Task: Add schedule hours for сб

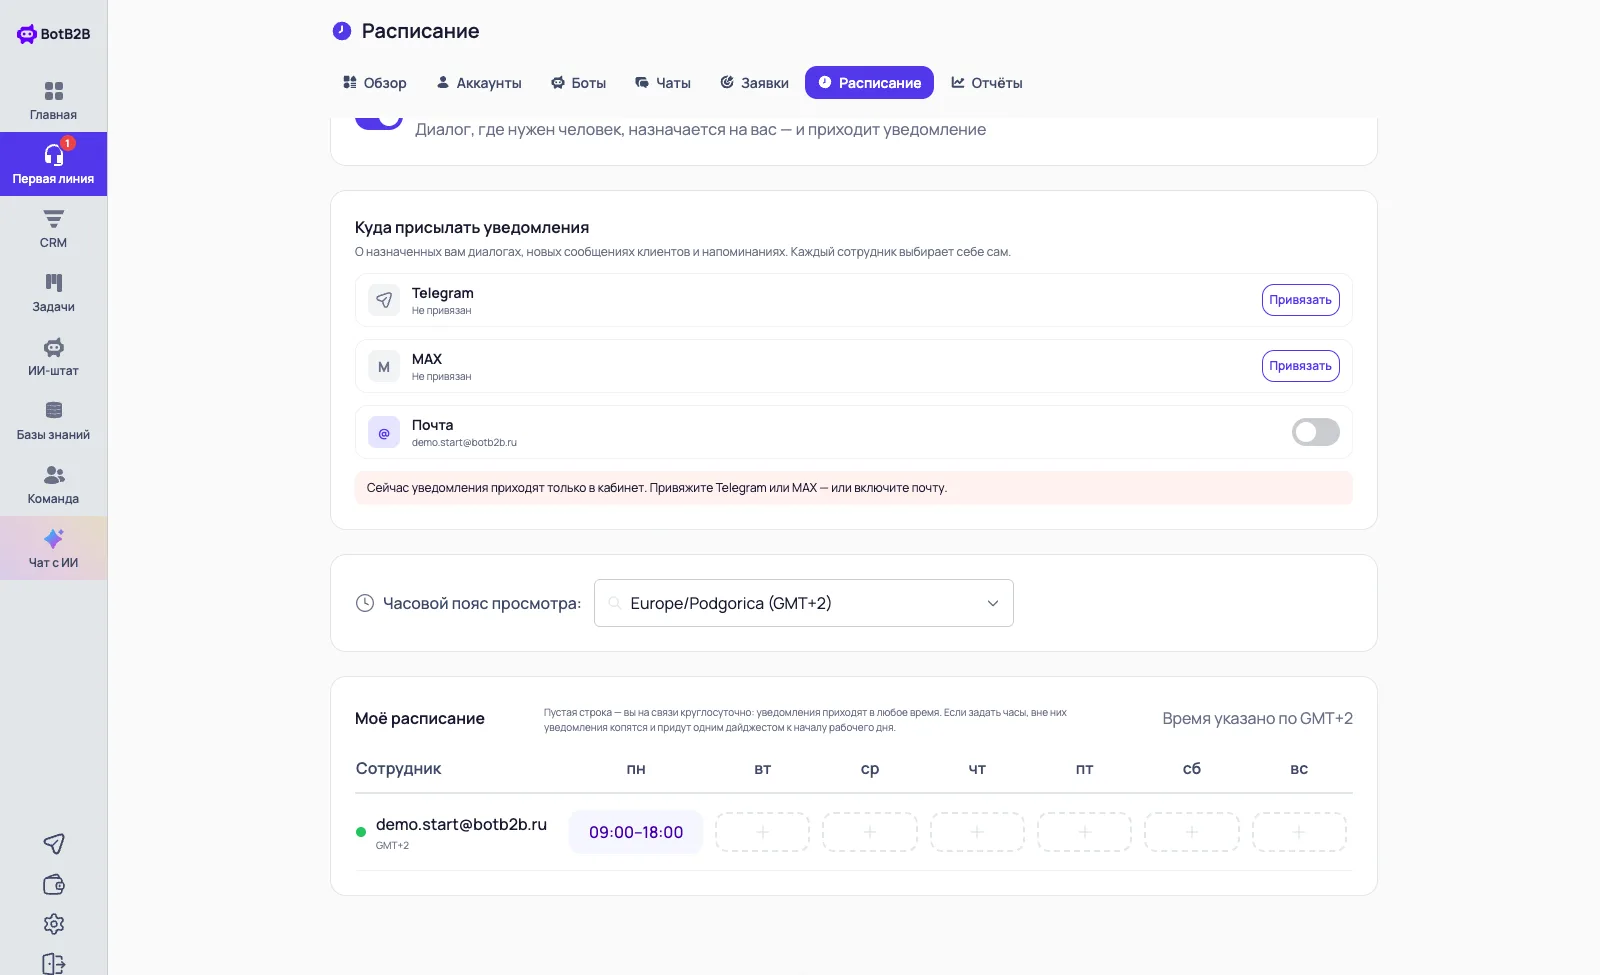Action: [1192, 832]
